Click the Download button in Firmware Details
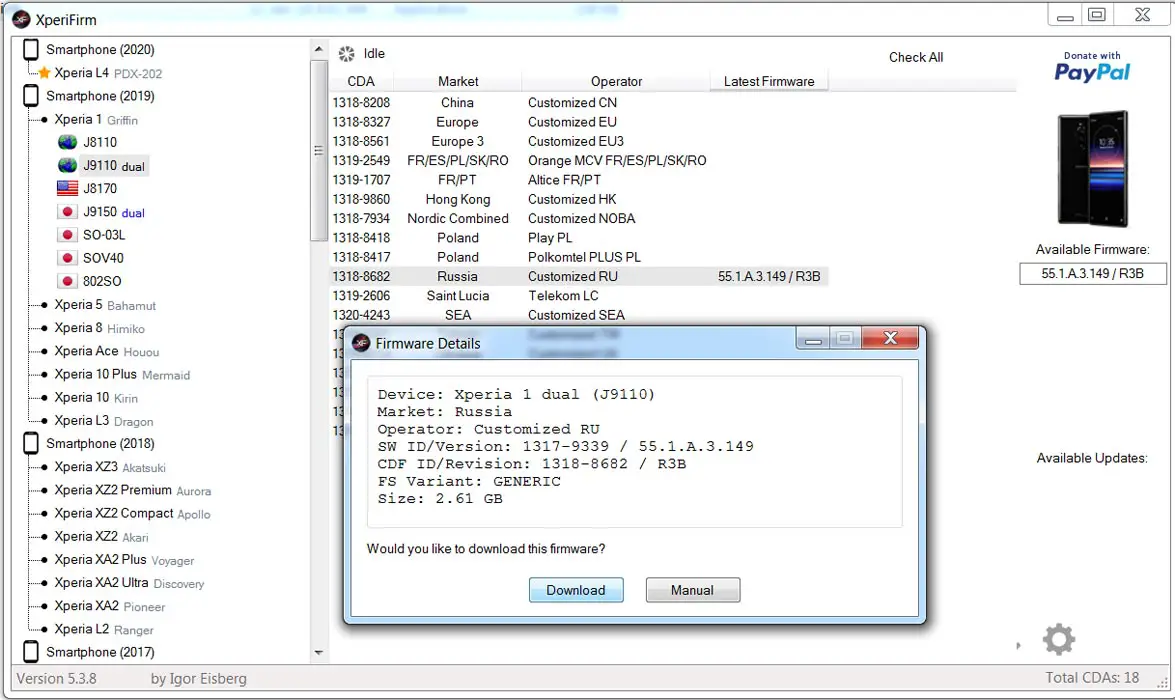 (x=576, y=590)
